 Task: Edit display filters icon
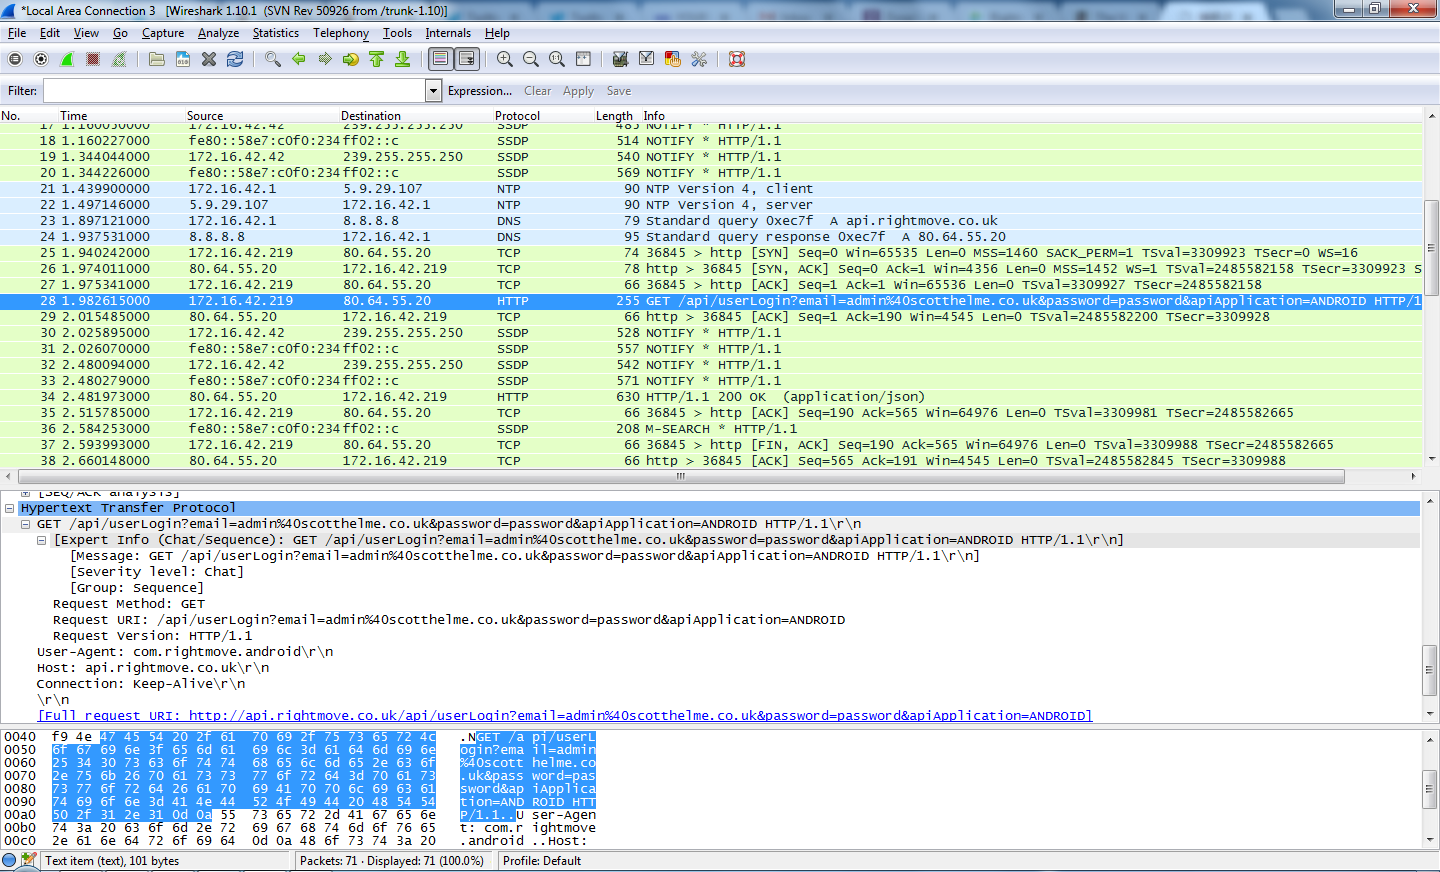click(x=647, y=60)
